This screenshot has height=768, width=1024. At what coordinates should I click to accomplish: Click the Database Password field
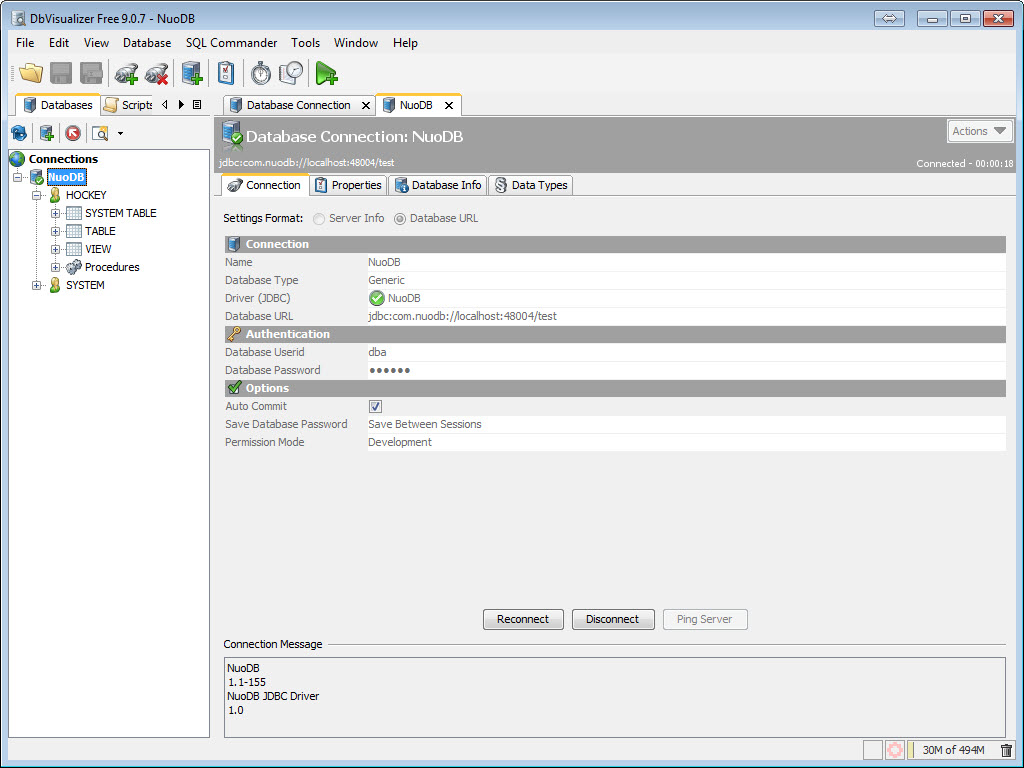[686, 370]
